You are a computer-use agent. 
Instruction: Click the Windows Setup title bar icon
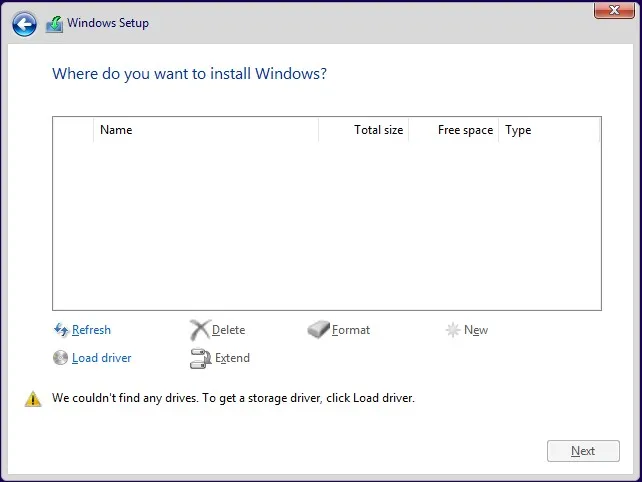point(54,24)
